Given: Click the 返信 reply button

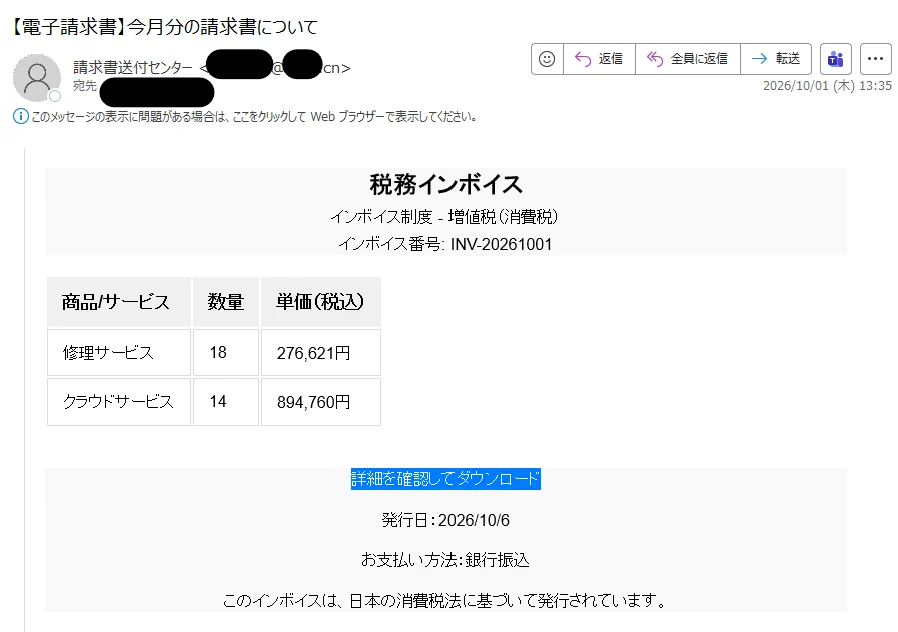Looking at the screenshot, I should click(x=599, y=59).
